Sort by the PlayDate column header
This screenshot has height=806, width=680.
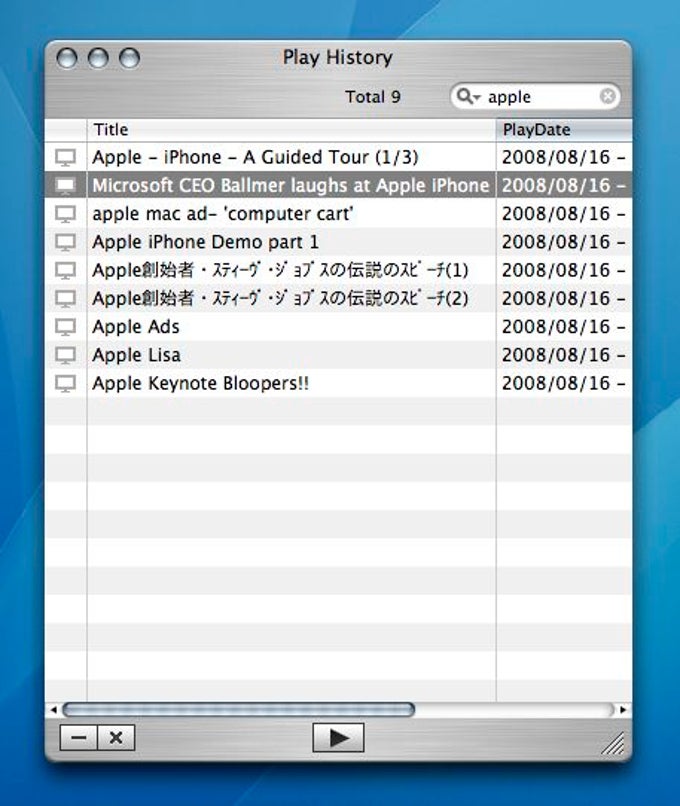pos(564,130)
